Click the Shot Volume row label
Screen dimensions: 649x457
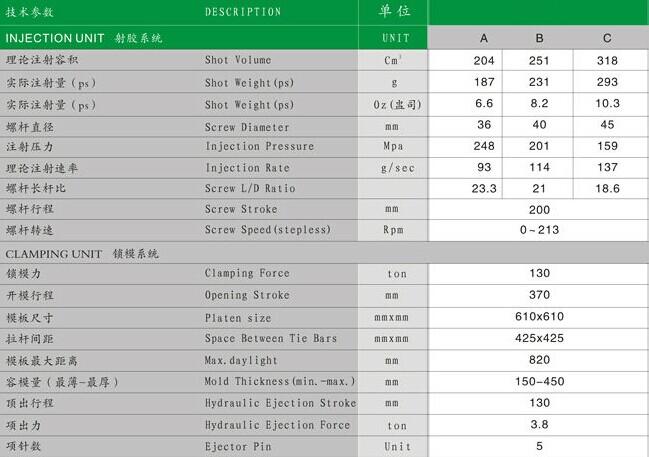tap(238, 60)
